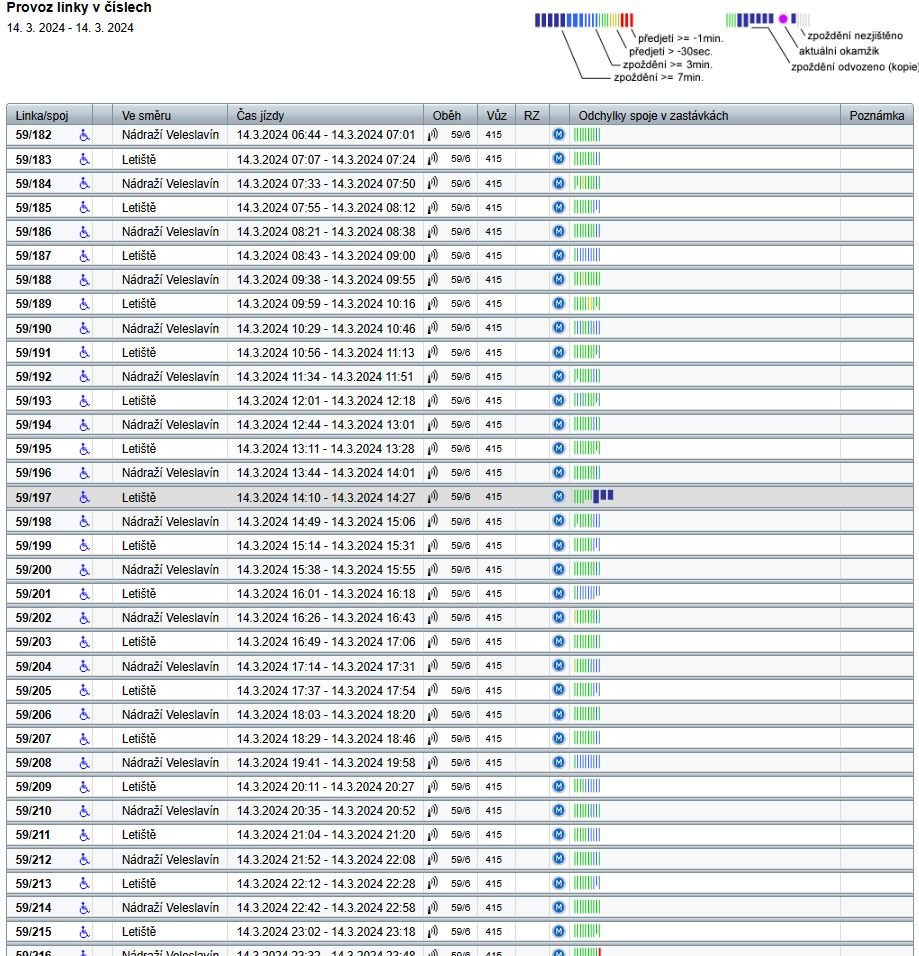Click vehicle number 415 in row 59/199
Viewport: 919px width, 956px height.
pyautogui.click(x=493, y=546)
